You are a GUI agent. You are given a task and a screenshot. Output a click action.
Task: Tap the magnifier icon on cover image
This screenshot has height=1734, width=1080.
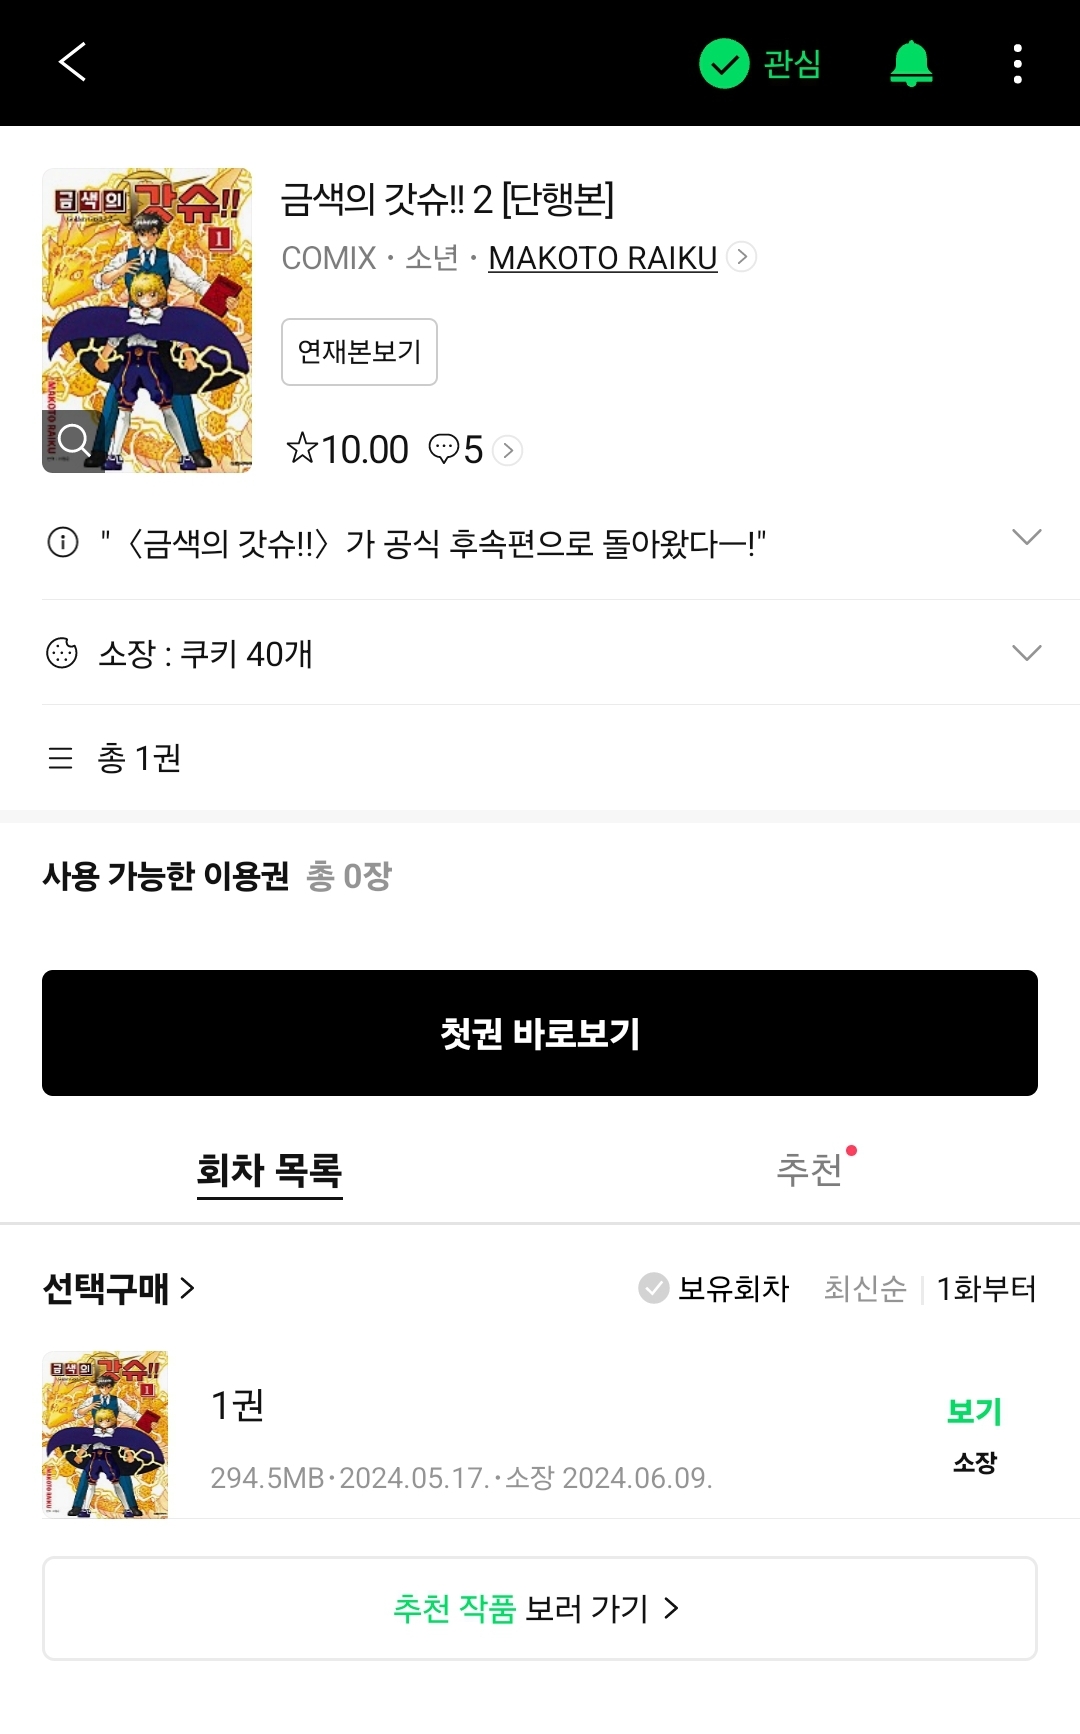(73, 439)
